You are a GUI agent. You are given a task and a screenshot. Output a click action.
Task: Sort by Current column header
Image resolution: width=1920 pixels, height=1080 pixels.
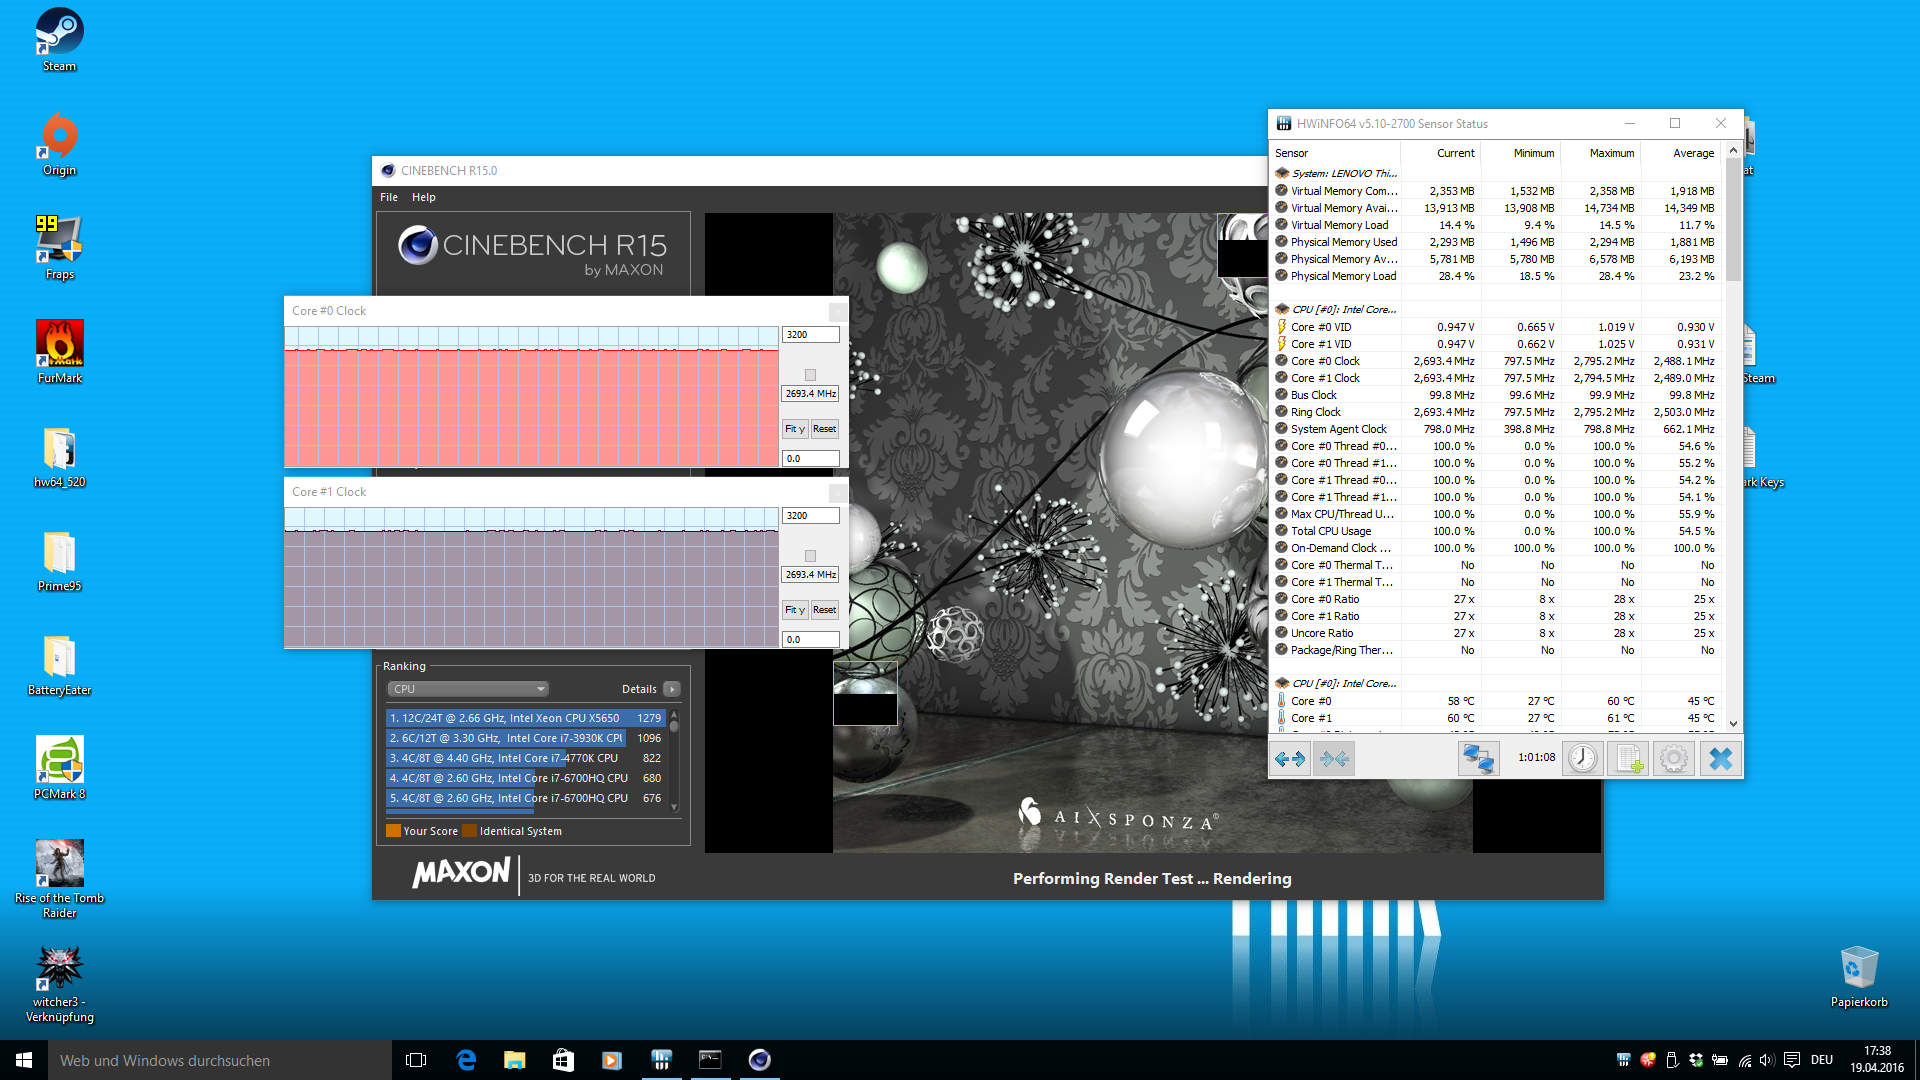(1441, 153)
